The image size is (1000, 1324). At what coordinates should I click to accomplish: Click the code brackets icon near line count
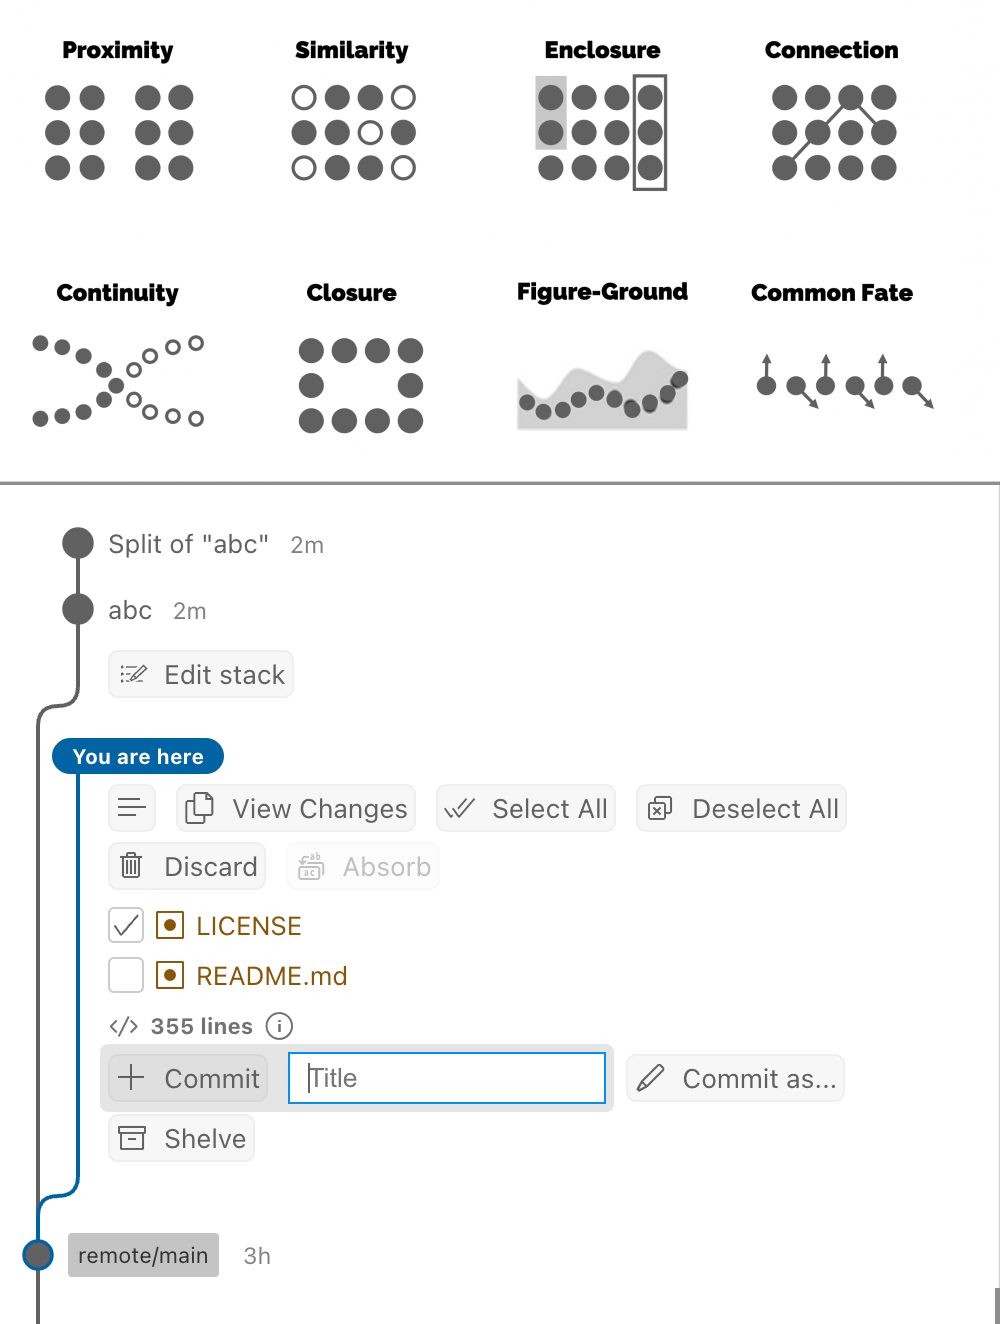[x=124, y=1026]
